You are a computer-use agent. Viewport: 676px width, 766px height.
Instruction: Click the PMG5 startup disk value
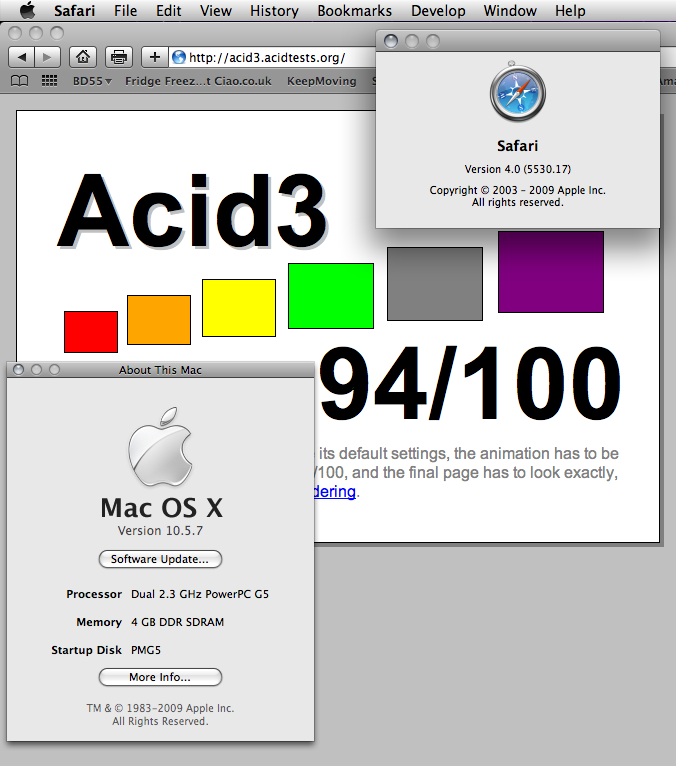[x=146, y=650]
